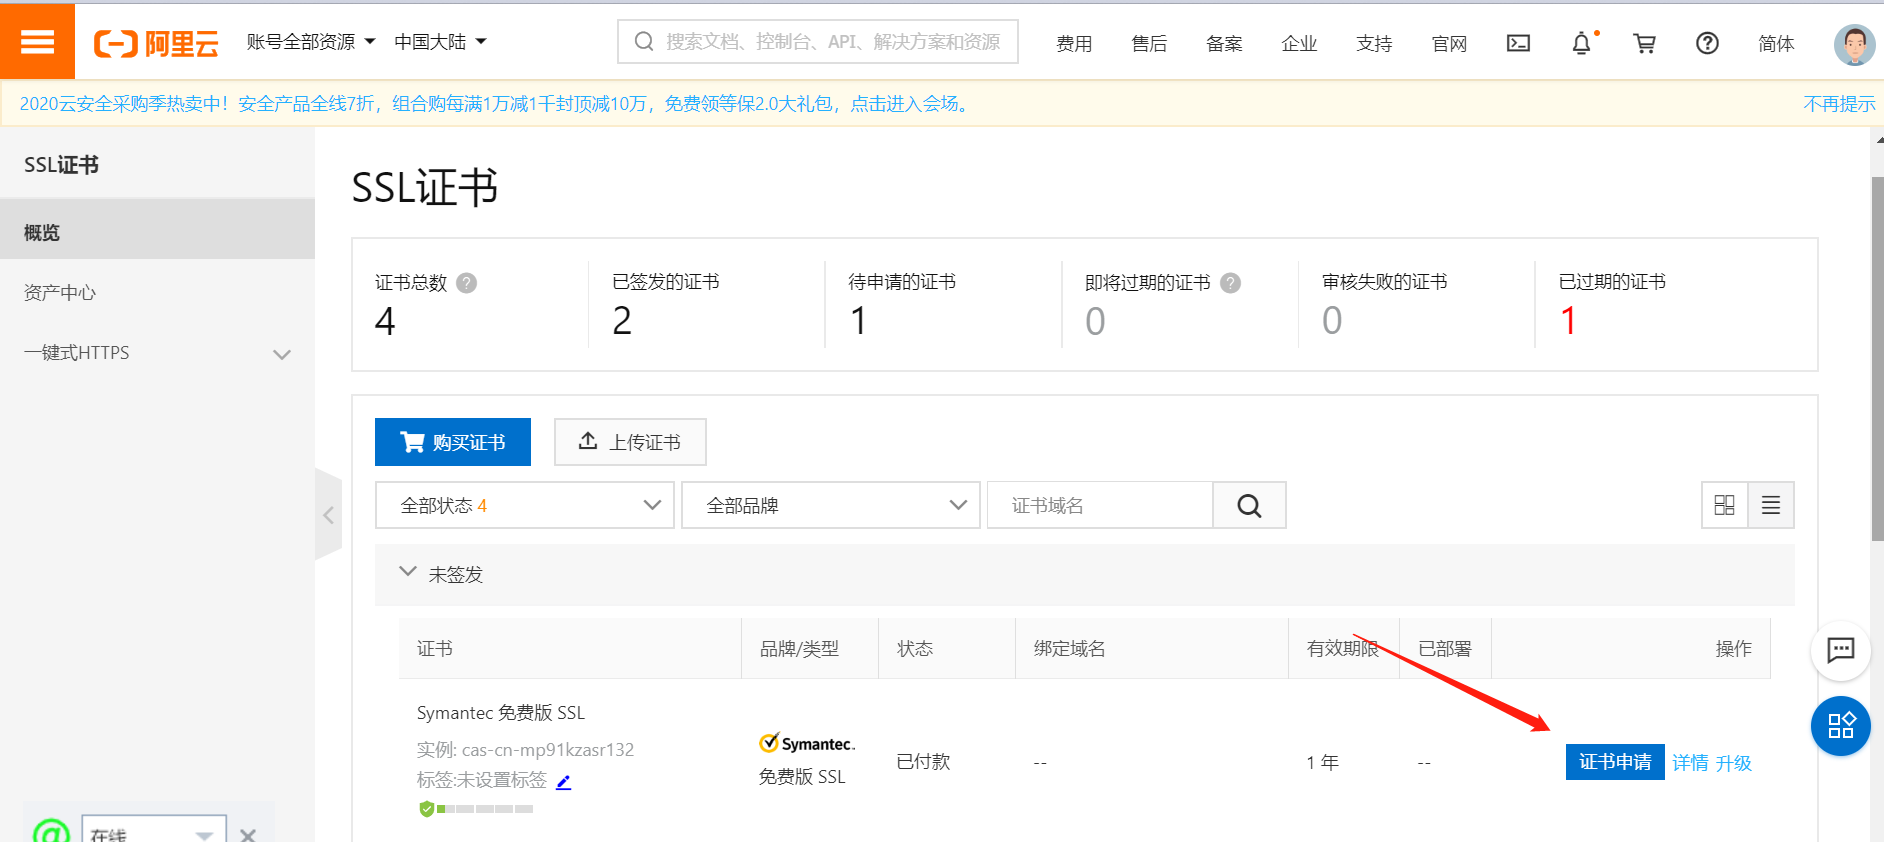
Task: Click the certificate security level progress bar
Action: [485, 809]
